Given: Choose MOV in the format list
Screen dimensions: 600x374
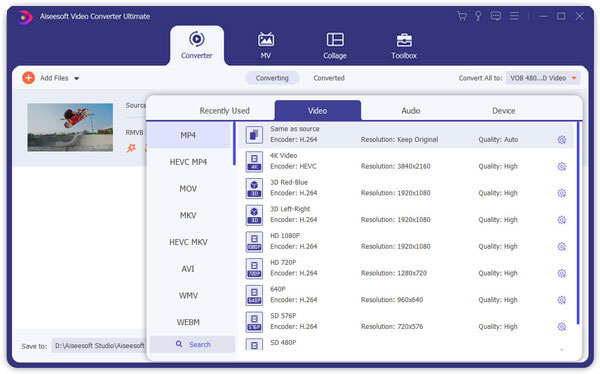Looking at the screenshot, I should click(x=189, y=189).
